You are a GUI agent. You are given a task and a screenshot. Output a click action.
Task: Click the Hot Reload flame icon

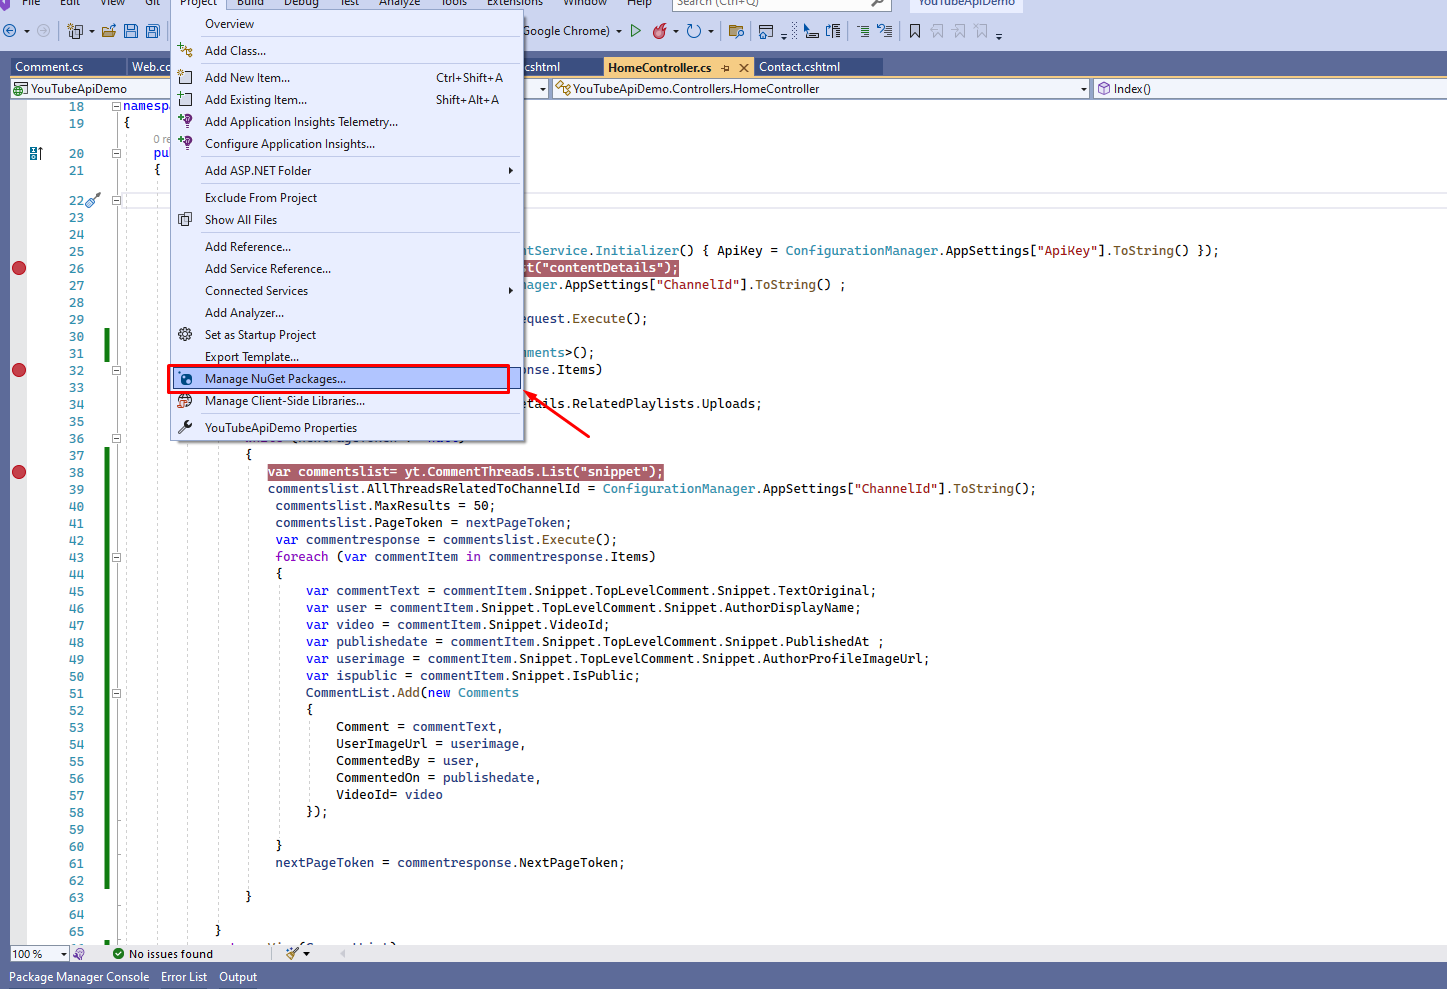point(660,31)
